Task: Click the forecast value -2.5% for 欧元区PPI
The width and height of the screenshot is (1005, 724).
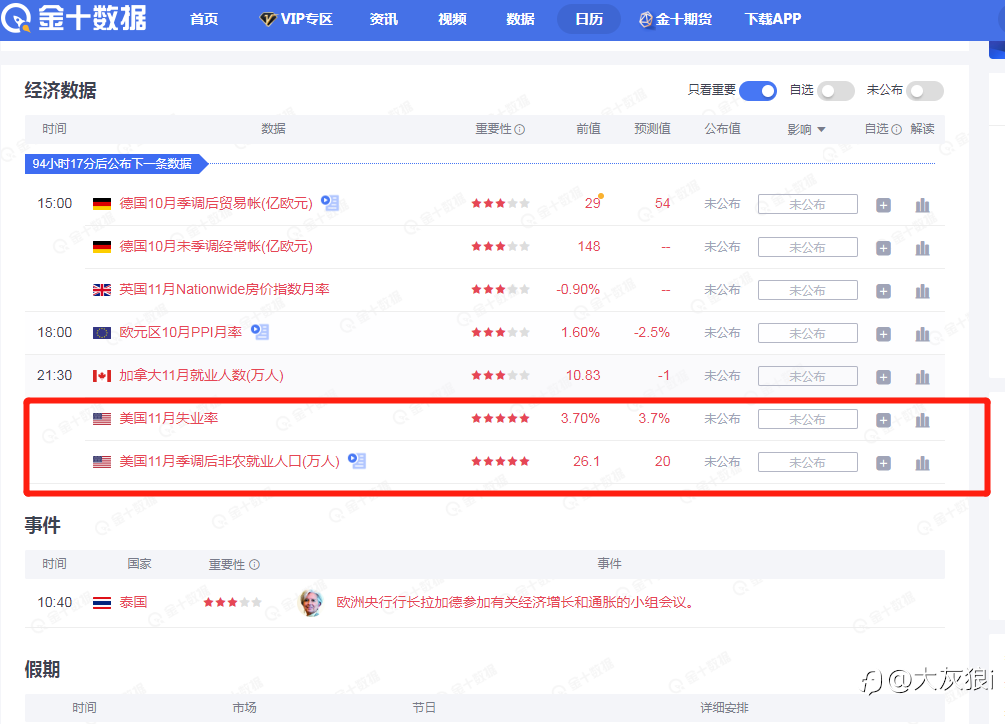Action: click(652, 333)
